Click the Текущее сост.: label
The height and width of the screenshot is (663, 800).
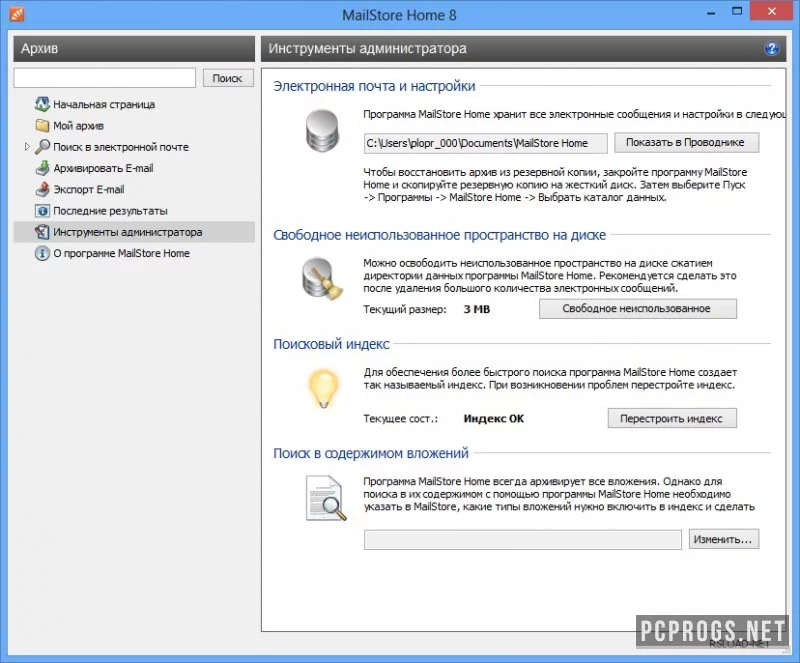pyautogui.click(x=401, y=419)
